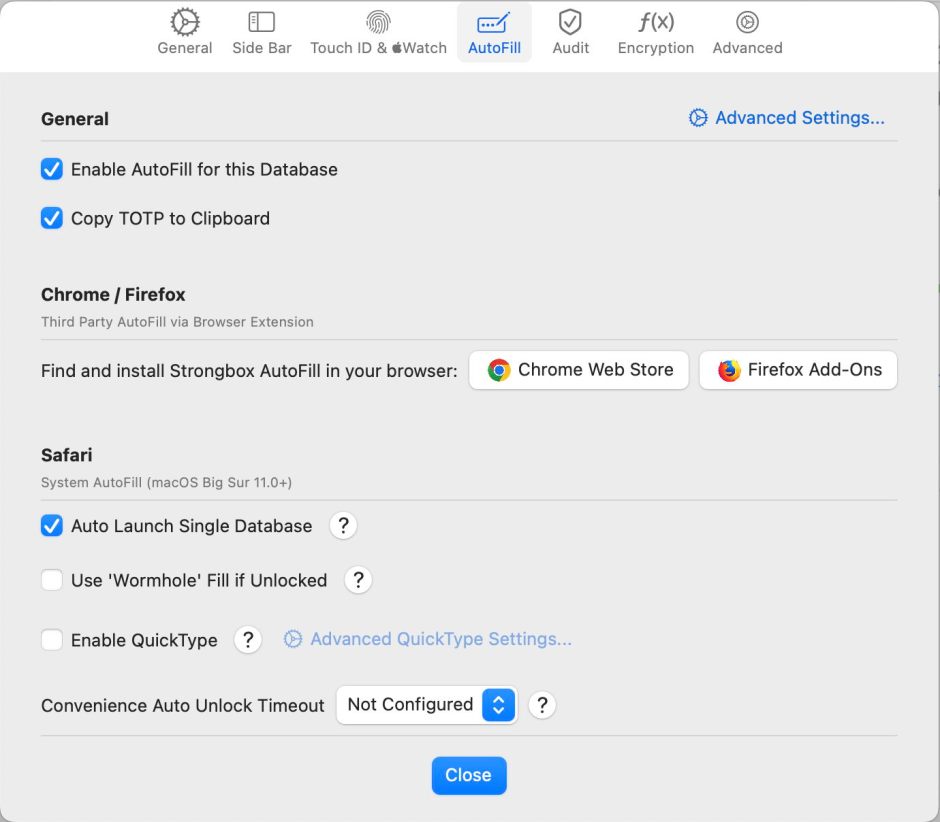Go to the Audit shield tab
The width and height of the screenshot is (940, 822).
pos(570,32)
